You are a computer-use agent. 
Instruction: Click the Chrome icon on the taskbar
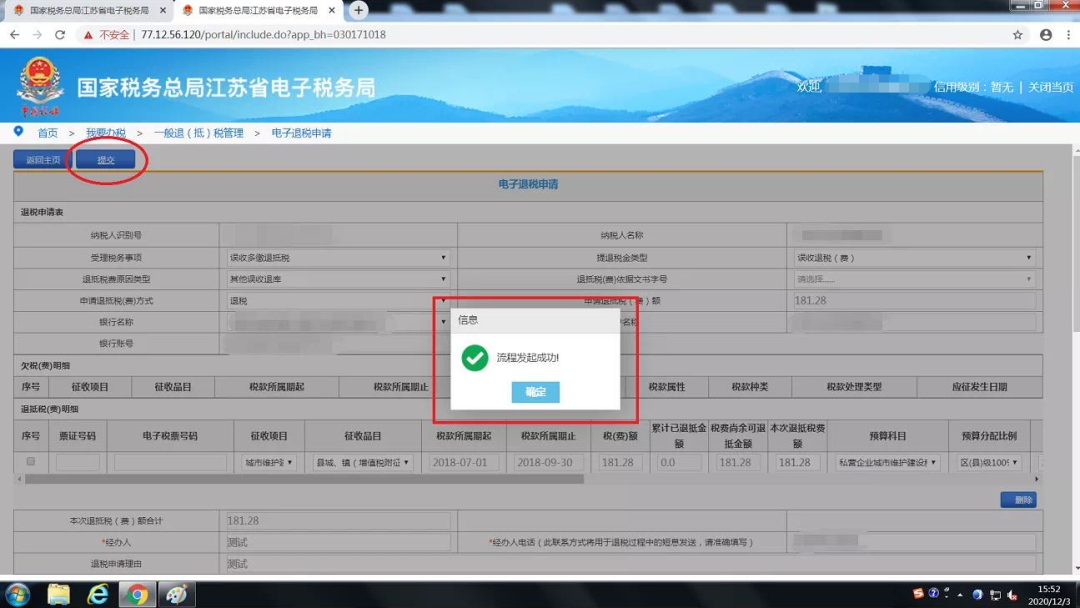pos(136,594)
